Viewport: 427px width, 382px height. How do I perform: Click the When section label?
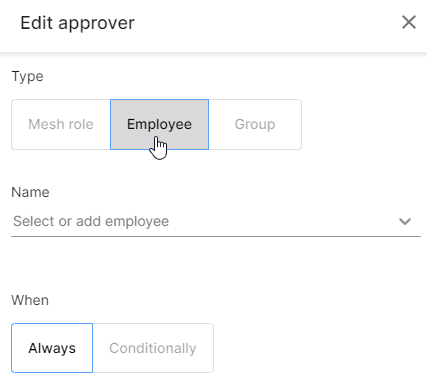pyautogui.click(x=30, y=300)
